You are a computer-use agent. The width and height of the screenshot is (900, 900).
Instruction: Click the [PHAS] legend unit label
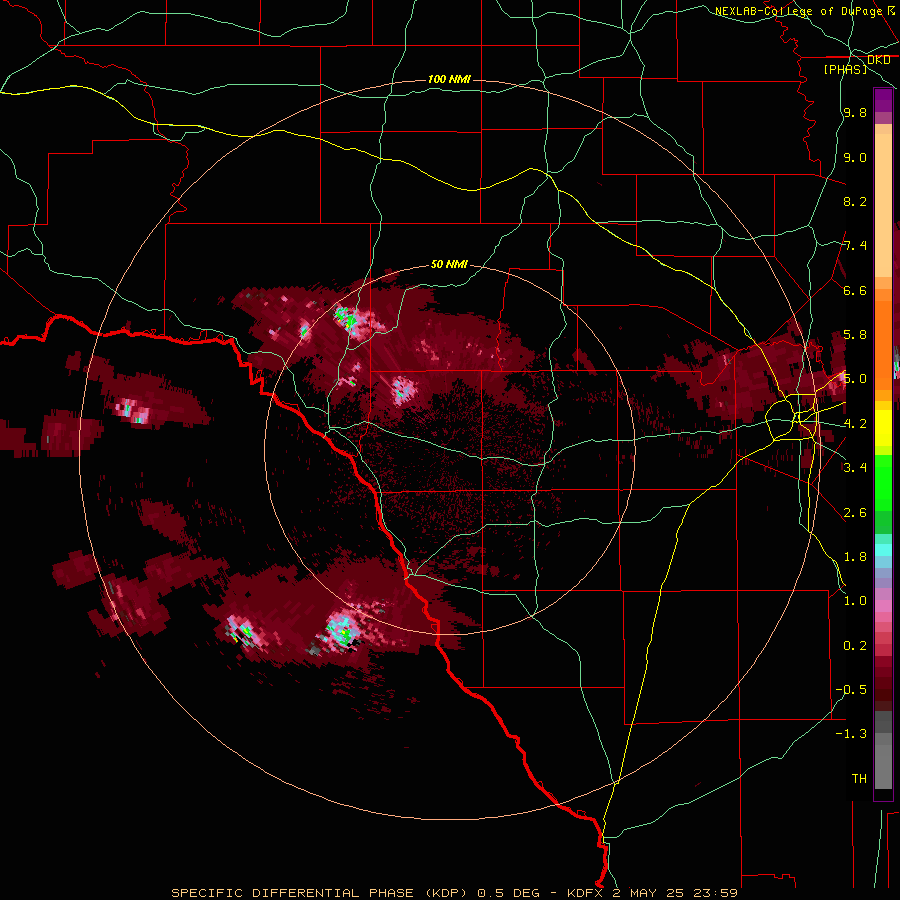[x=845, y=69]
